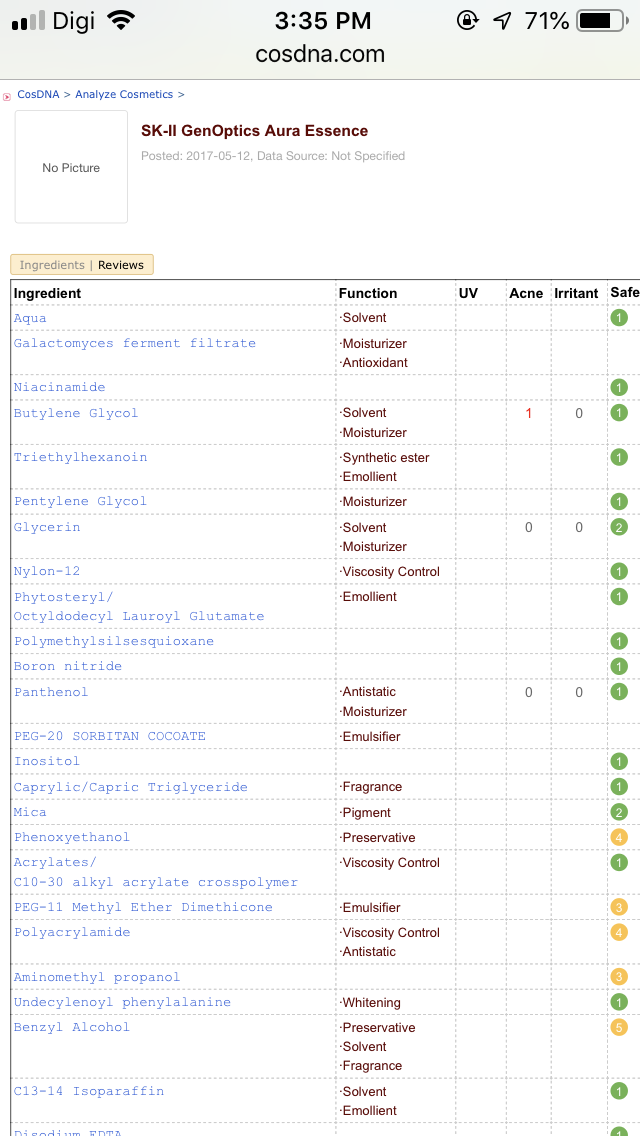The width and height of the screenshot is (640, 1136).
Task: Open Caprylic/Capric Triglyceride ingredient link
Action: pyautogui.click(x=130, y=787)
